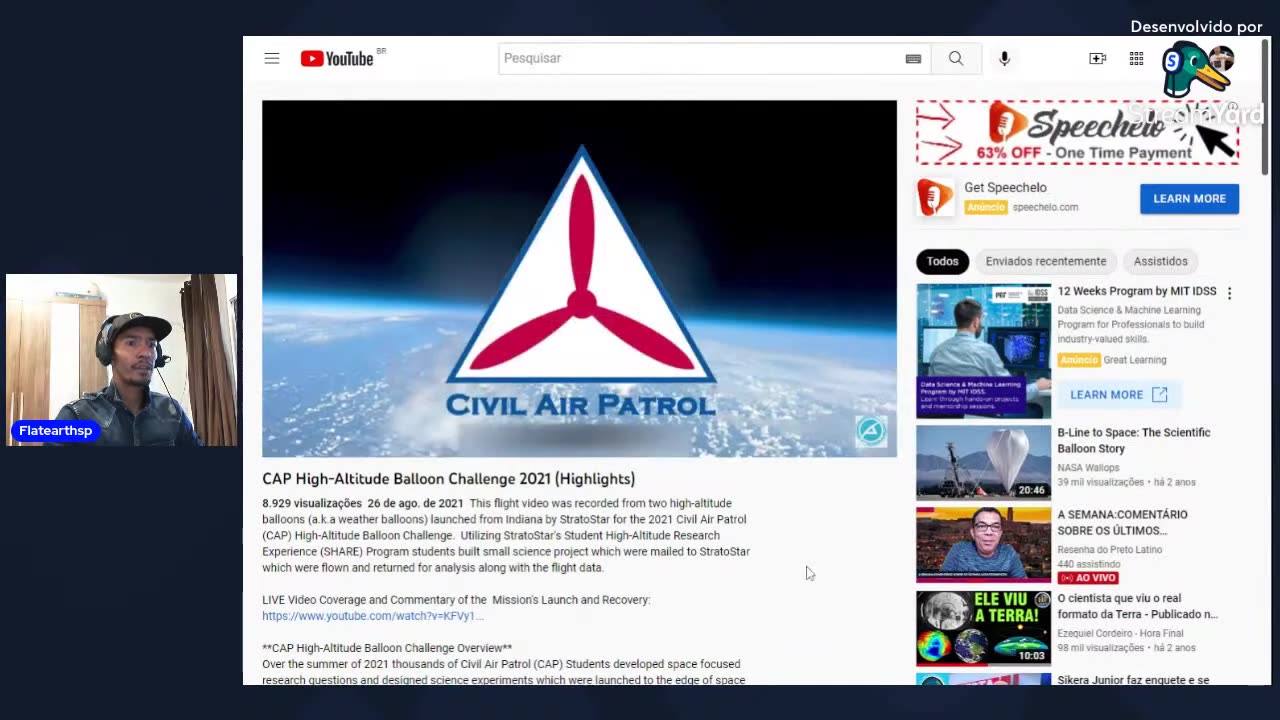Select the Assistidos filter chip
This screenshot has width=1280, height=720.
[x=1160, y=262]
